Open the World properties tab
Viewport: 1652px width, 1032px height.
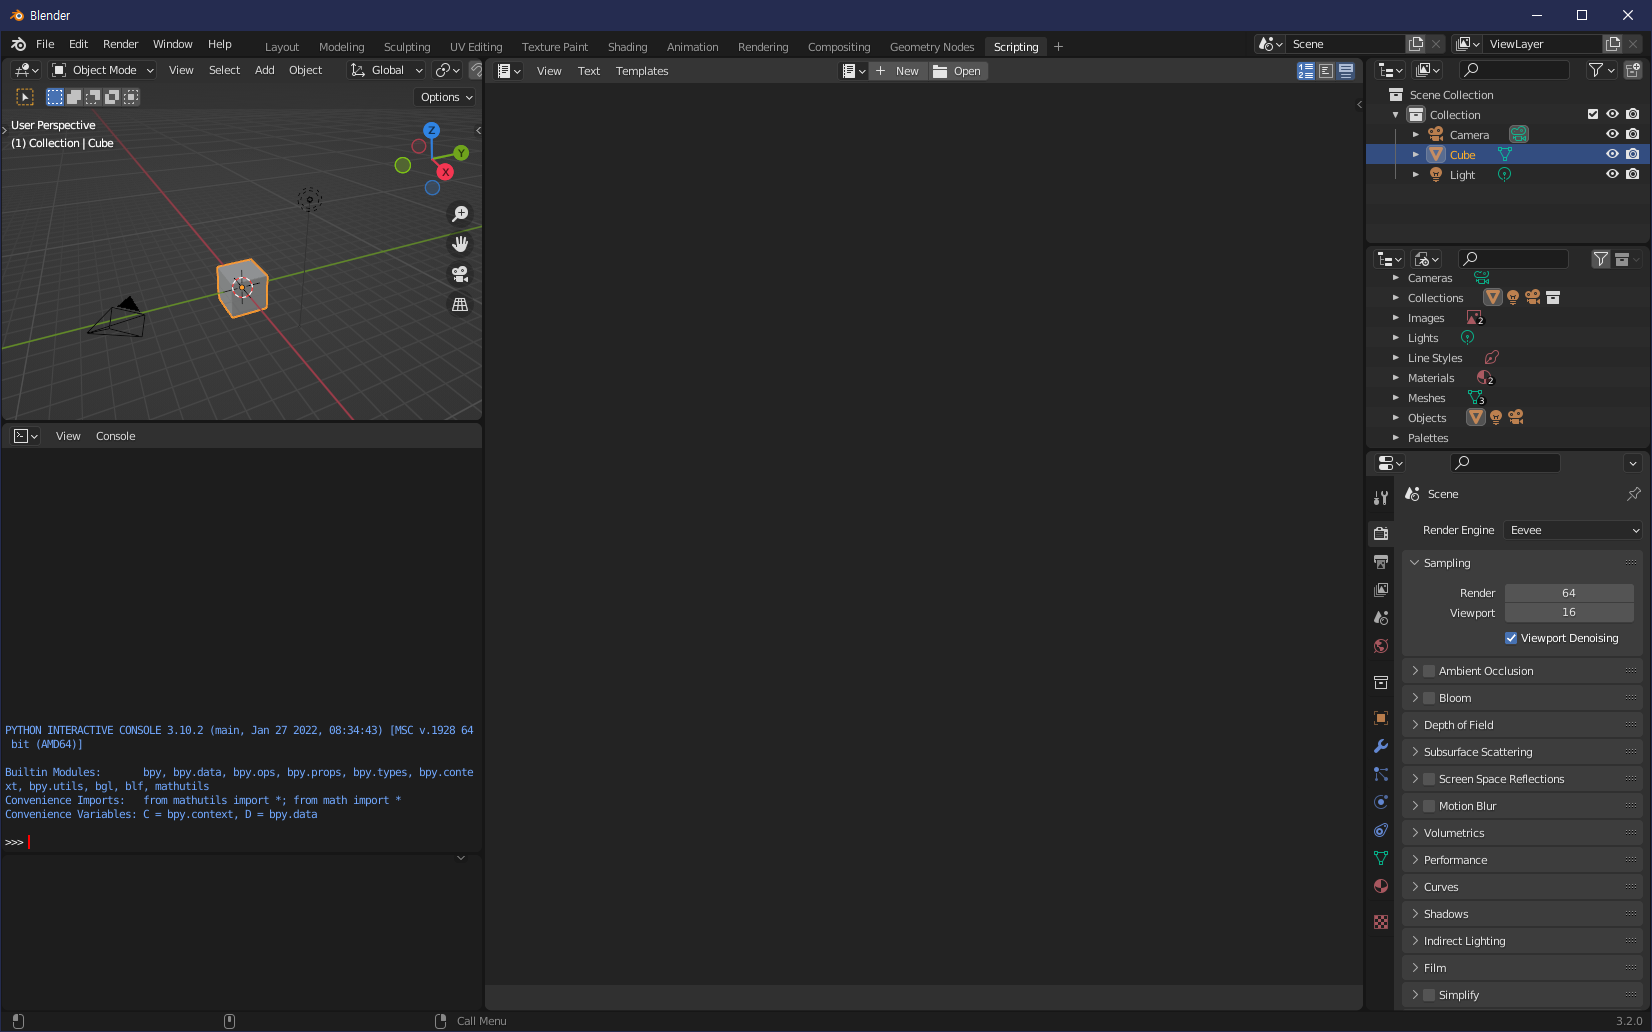click(x=1381, y=646)
